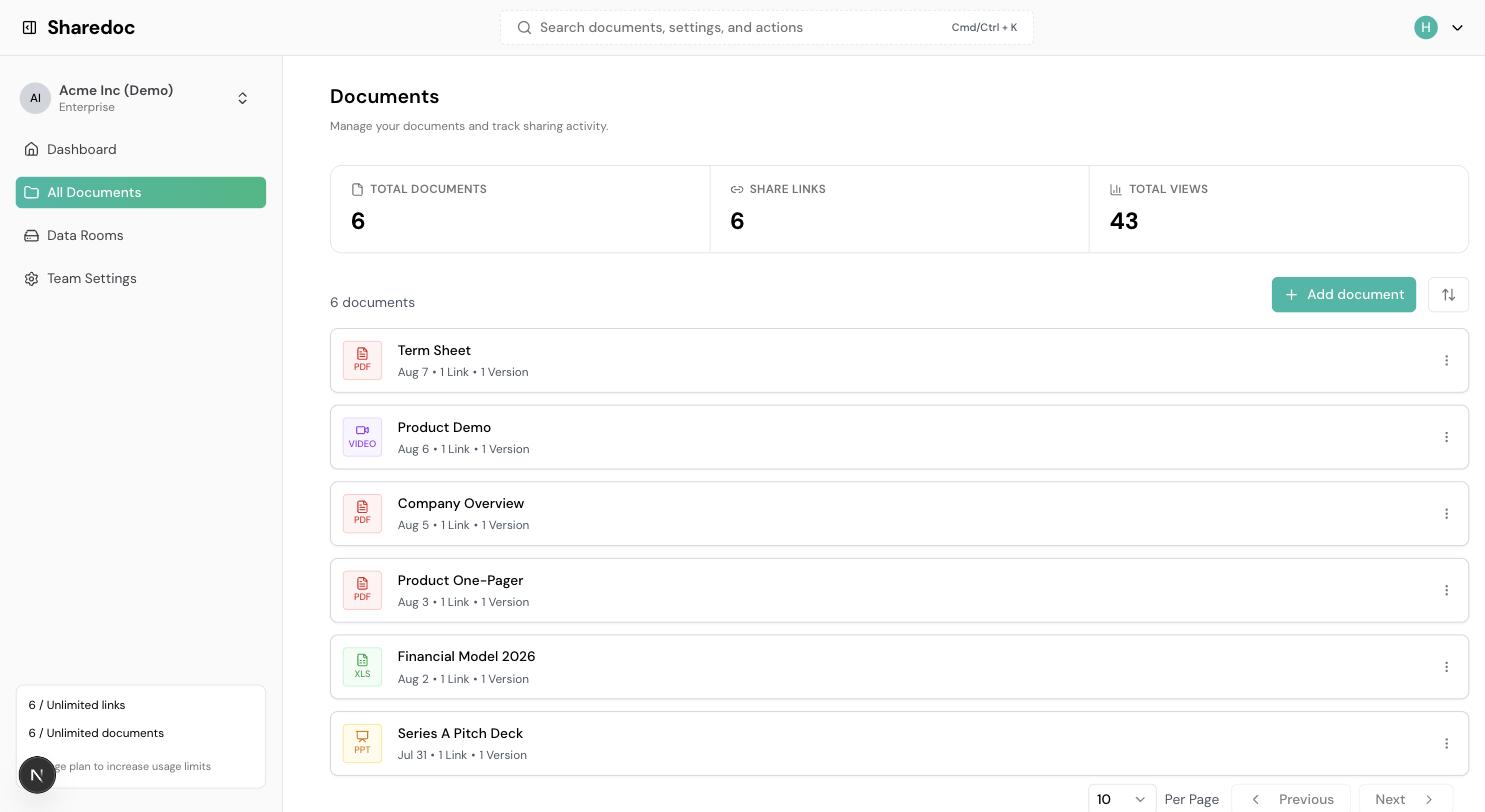
Task: Click the Add document button
Action: tap(1344, 294)
